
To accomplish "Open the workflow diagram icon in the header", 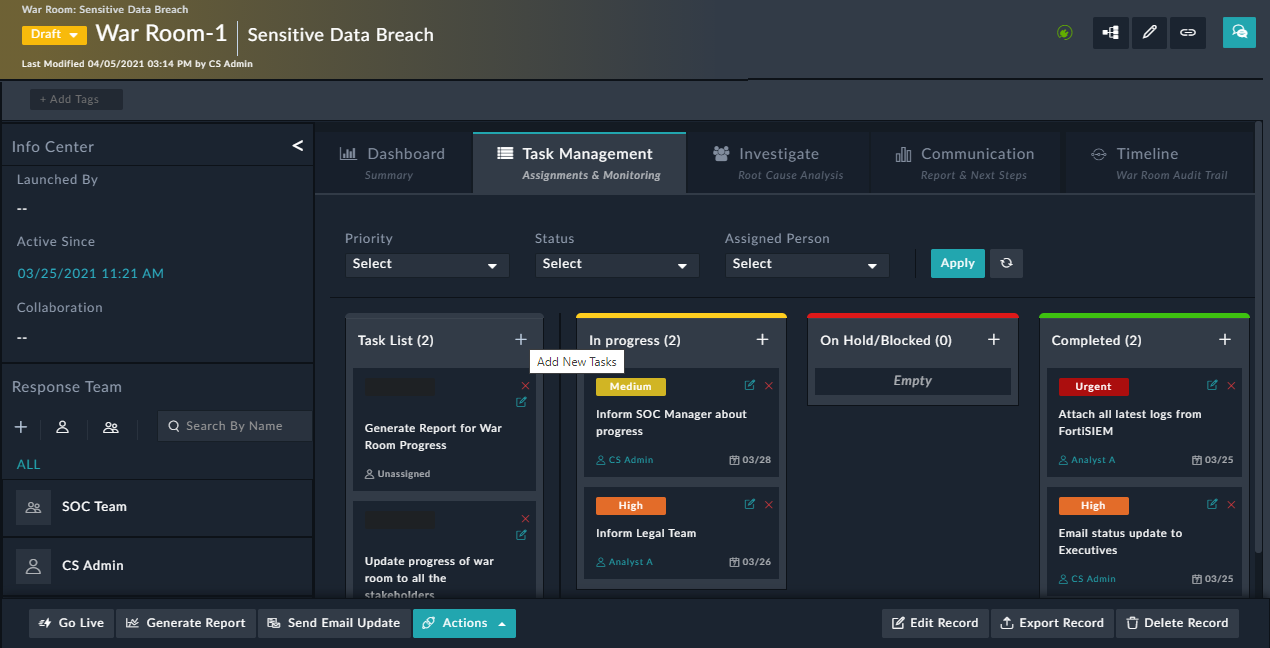I will (x=1110, y=32).
